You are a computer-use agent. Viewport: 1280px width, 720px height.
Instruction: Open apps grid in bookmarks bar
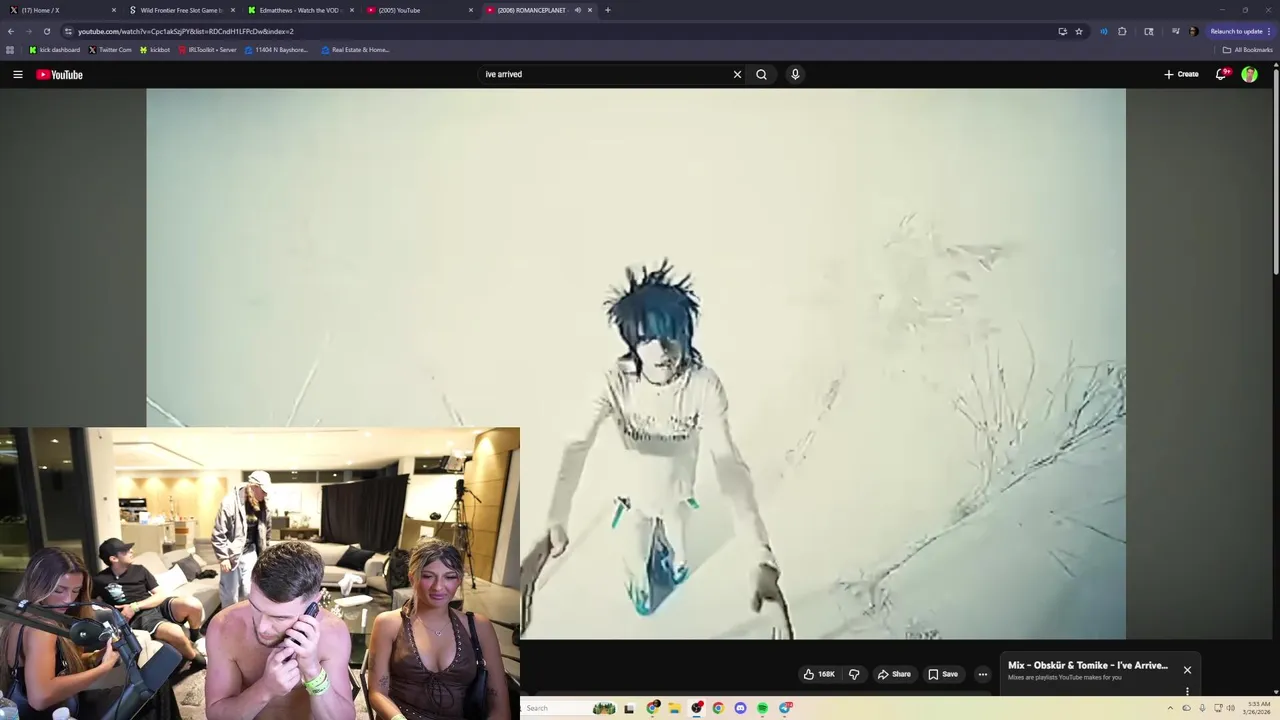[x=10, y=49]
